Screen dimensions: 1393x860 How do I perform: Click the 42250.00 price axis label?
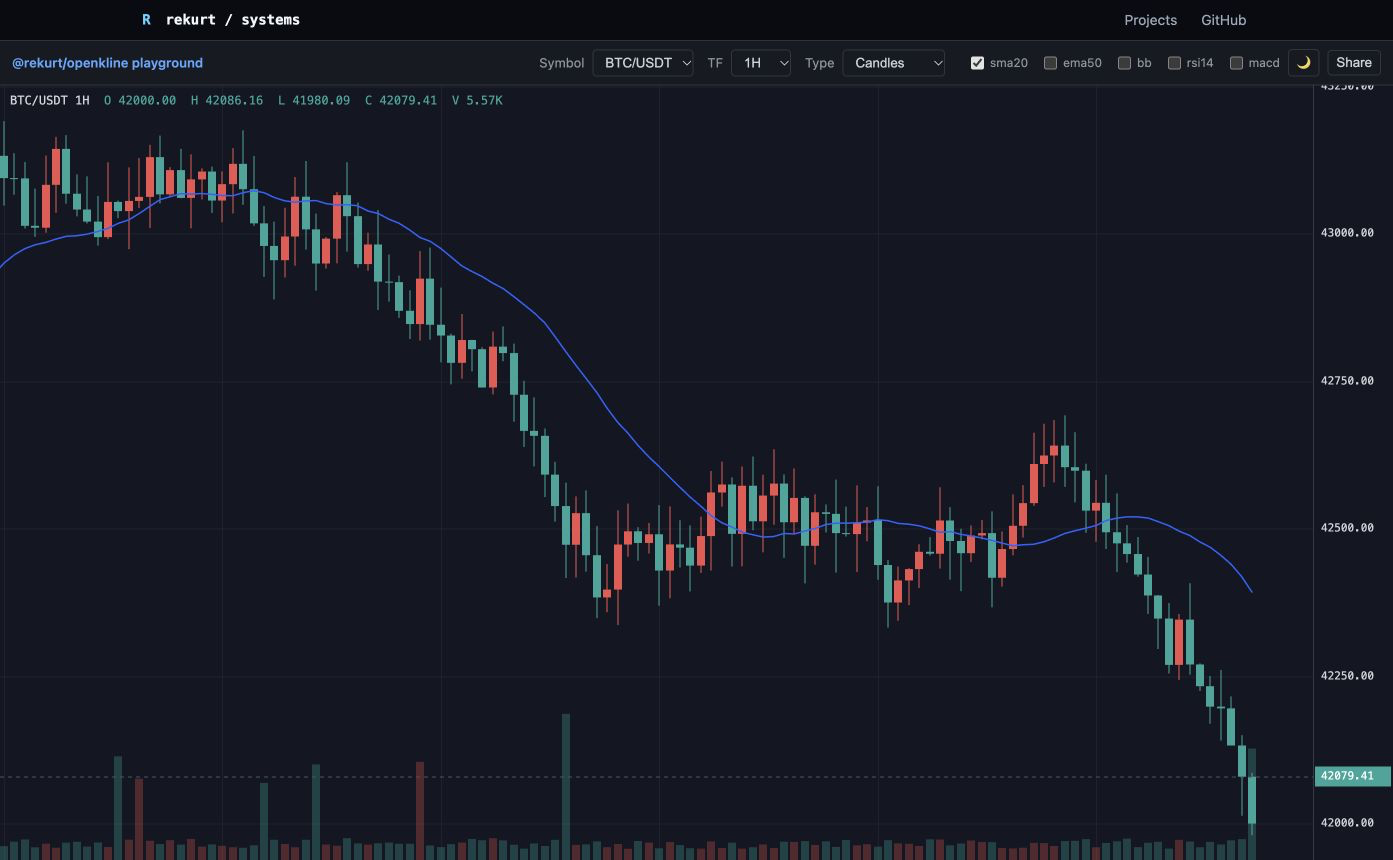pyautogui.click(x=1347, y=676)
